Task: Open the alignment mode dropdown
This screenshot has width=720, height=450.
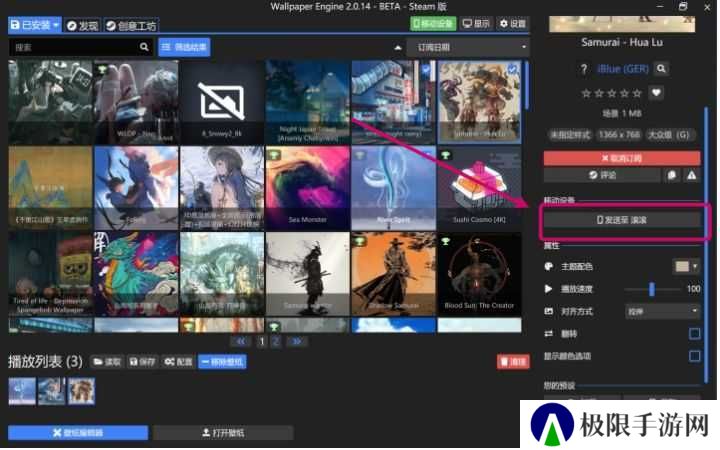Action: coord(662,311)
